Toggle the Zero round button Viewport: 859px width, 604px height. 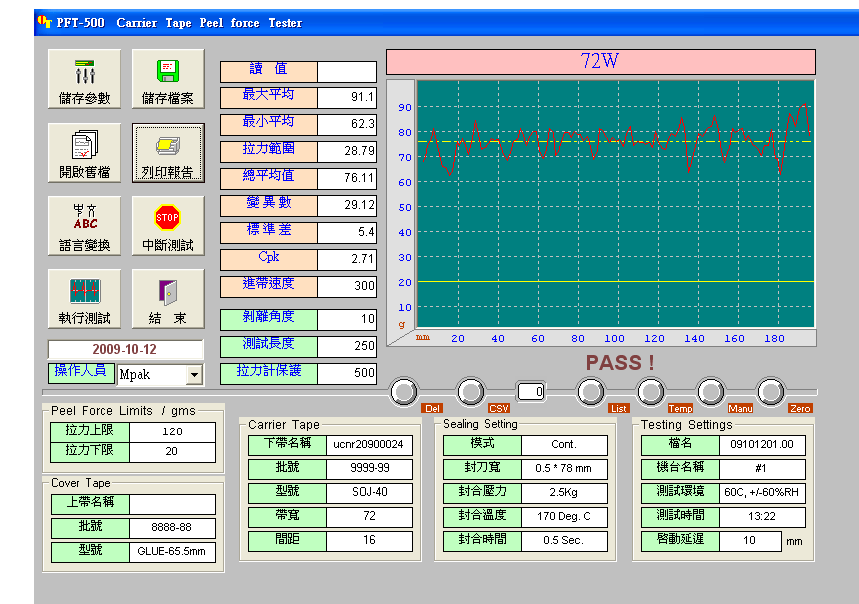[x=770, y=391]
